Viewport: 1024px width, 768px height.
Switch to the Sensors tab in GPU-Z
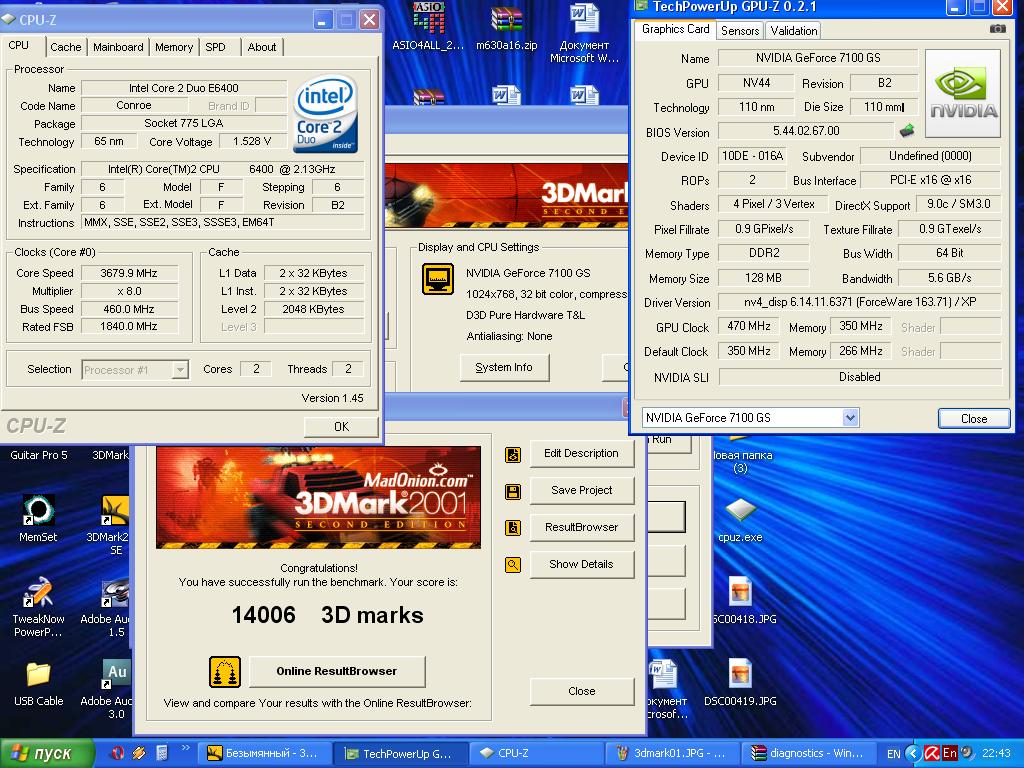tap(740, 31)
